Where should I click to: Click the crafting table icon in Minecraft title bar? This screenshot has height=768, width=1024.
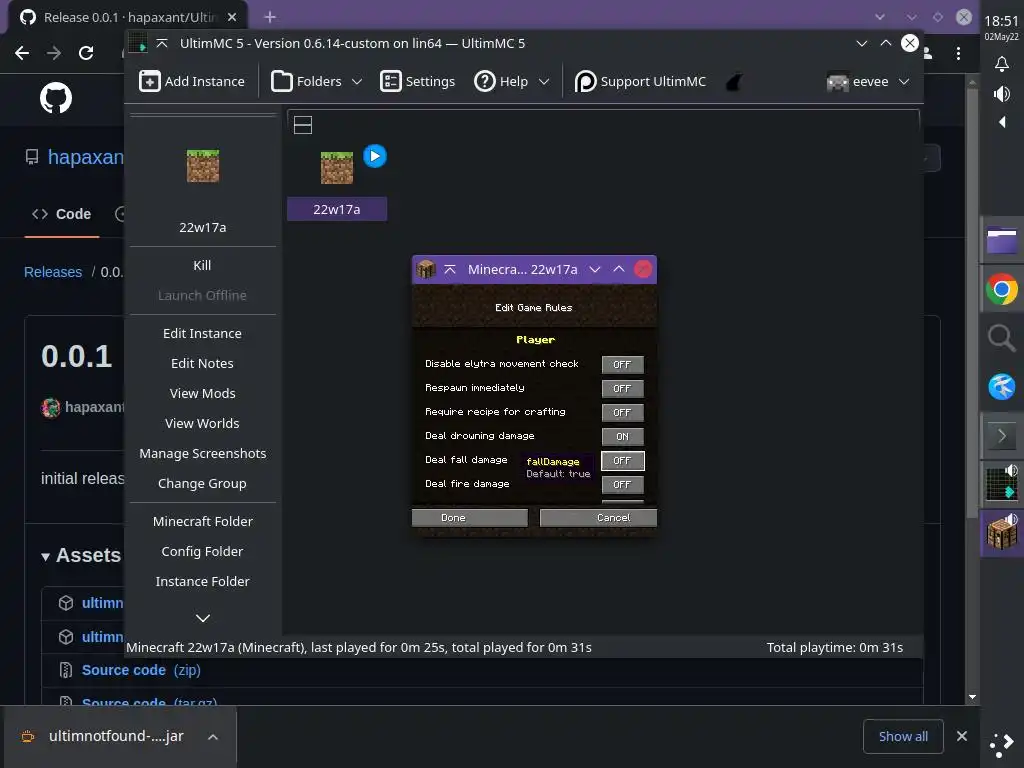click(x=426, y=269)
